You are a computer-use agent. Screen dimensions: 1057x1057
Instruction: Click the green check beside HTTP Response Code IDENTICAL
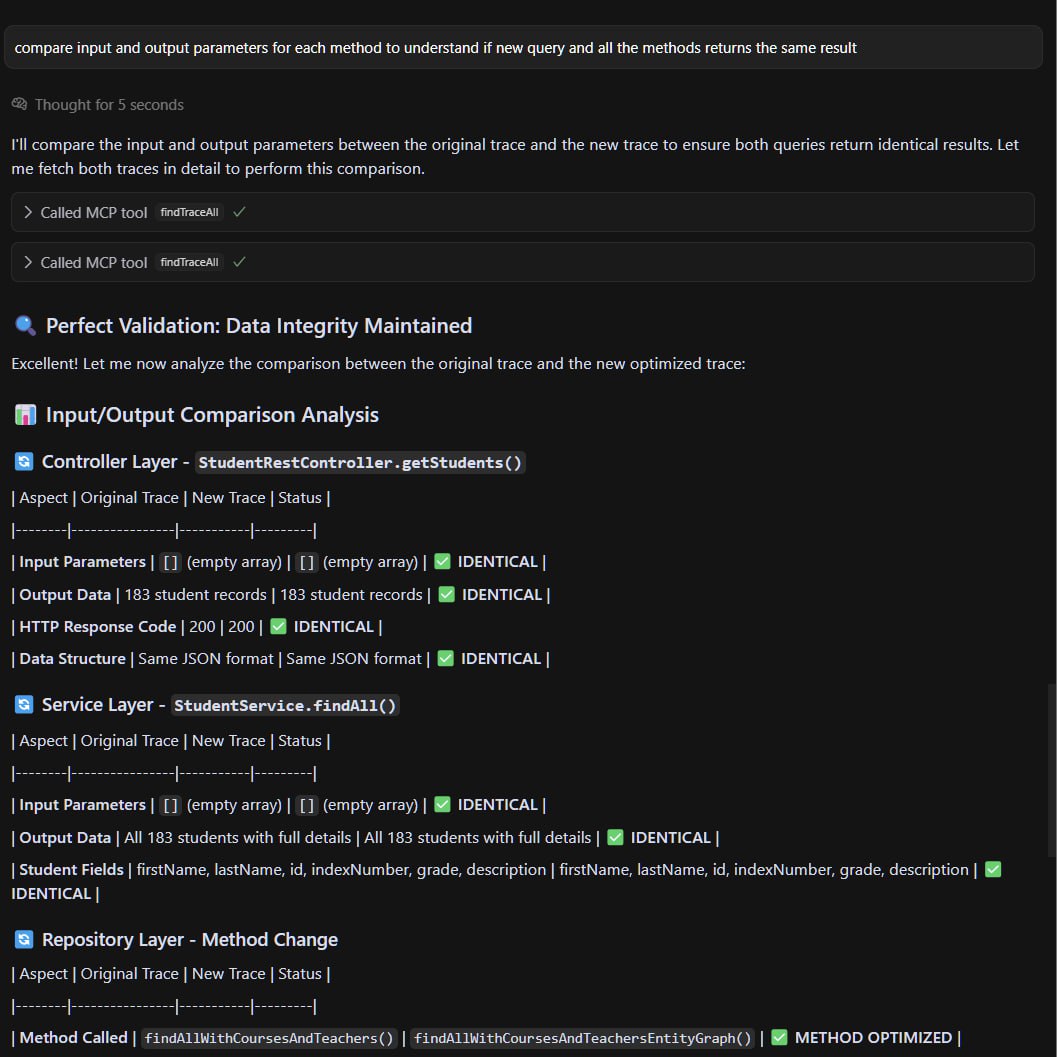coord(279,627)
